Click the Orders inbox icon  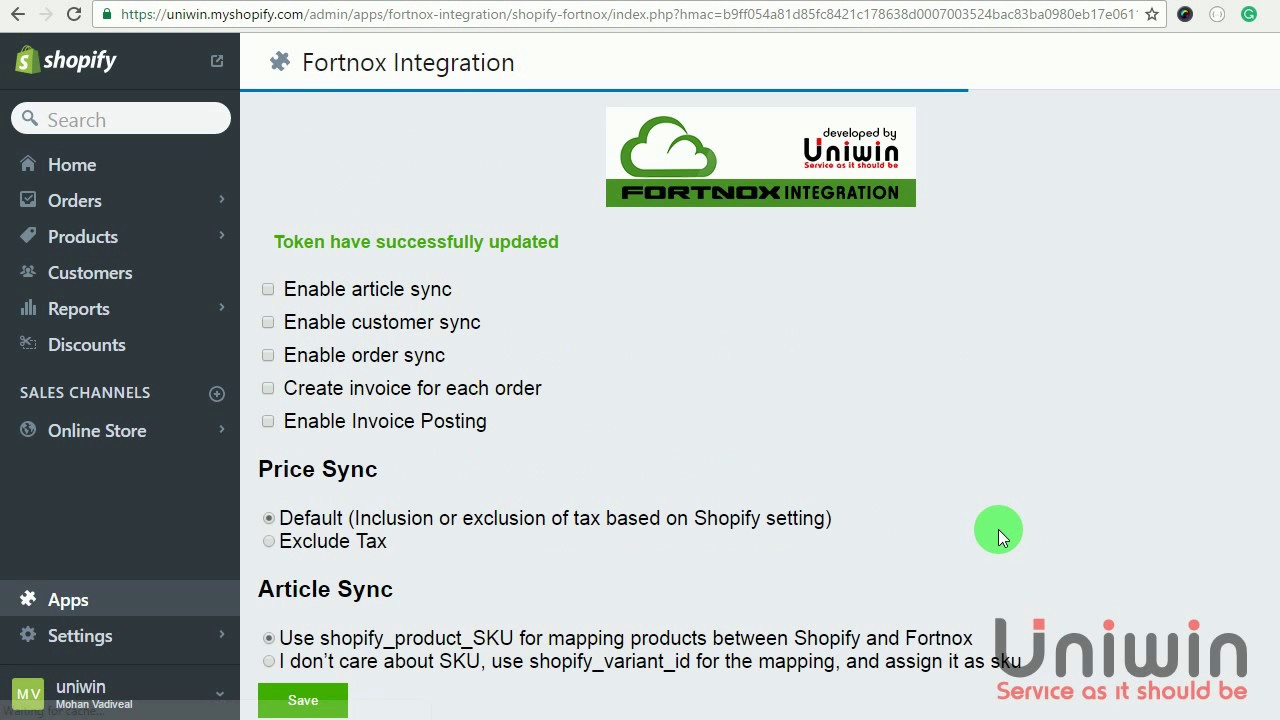pyautogui.click(x=28, y=200)
